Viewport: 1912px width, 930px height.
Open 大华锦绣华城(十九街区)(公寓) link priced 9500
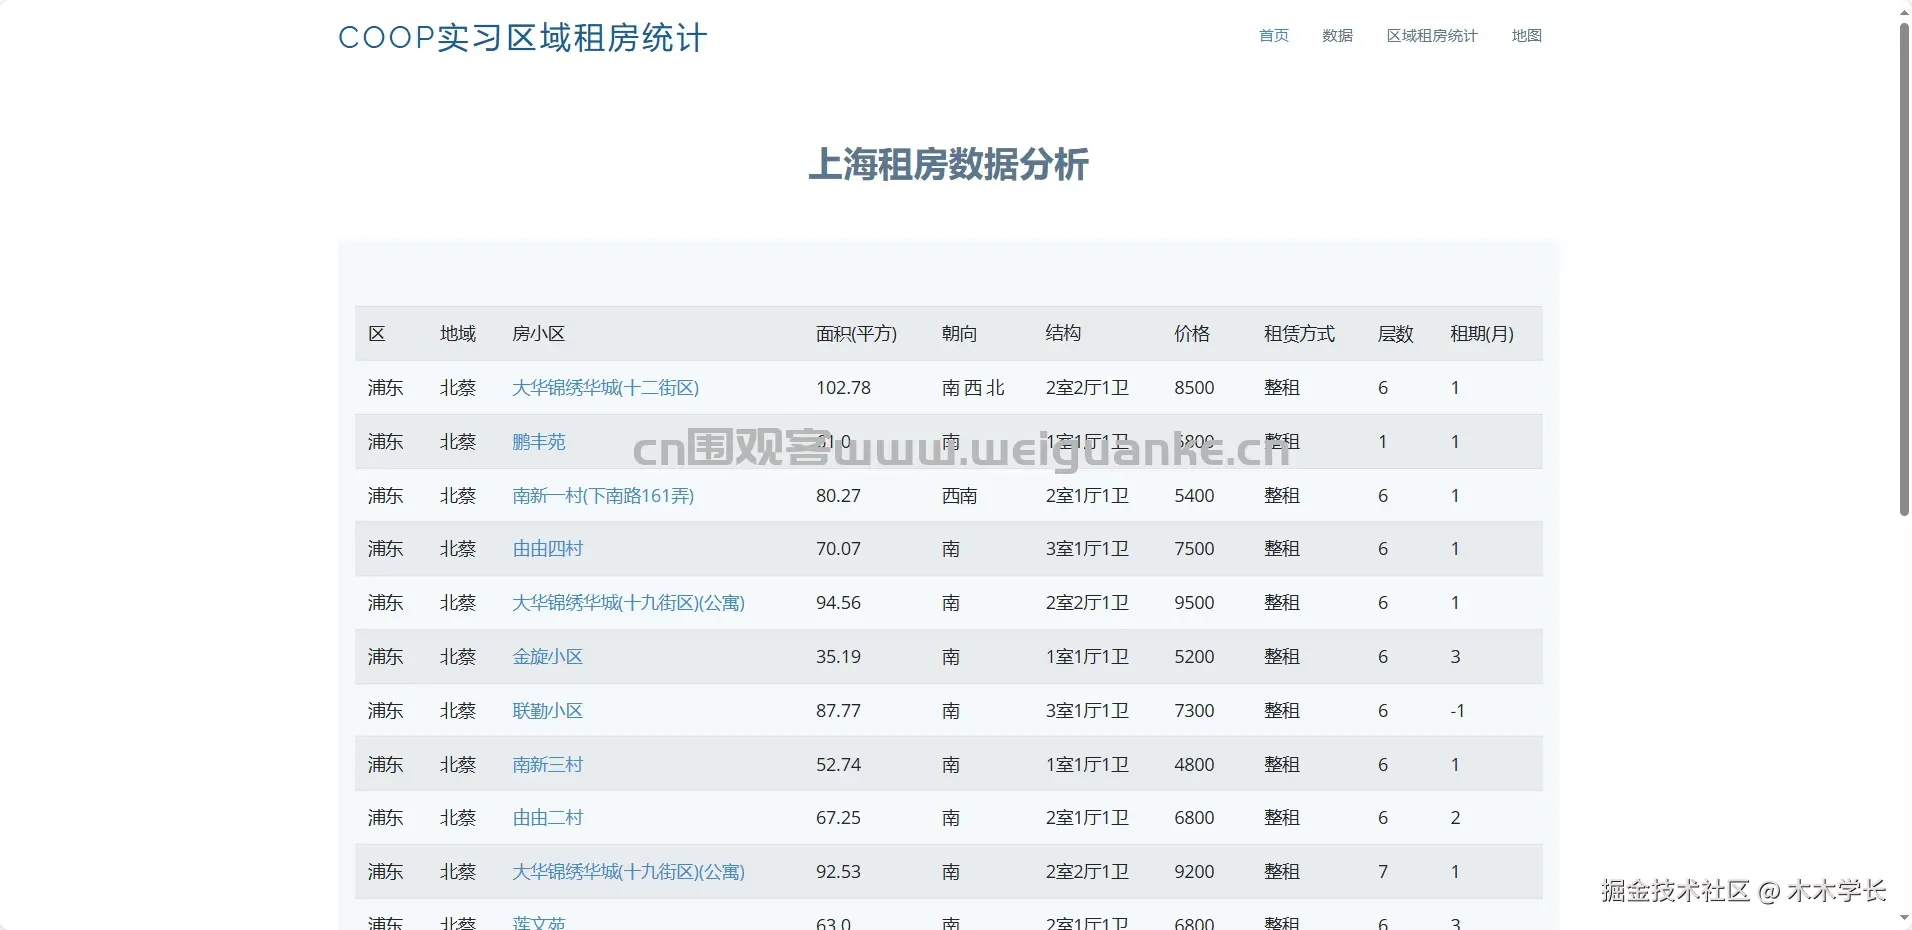pos(628,603)
